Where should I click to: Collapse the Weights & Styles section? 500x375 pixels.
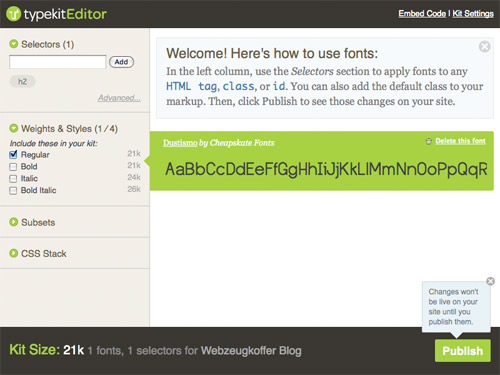[x=14, y=128]
